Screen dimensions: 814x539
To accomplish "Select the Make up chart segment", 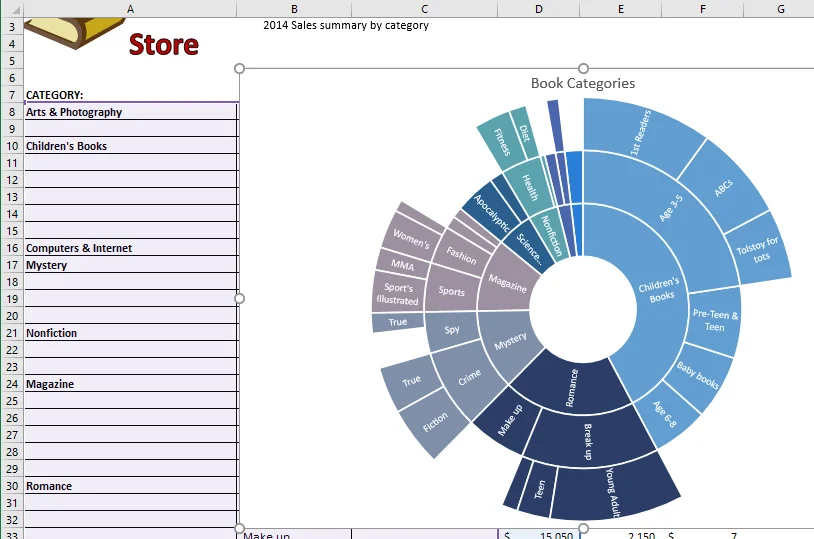I will click(x=510, y=420).
